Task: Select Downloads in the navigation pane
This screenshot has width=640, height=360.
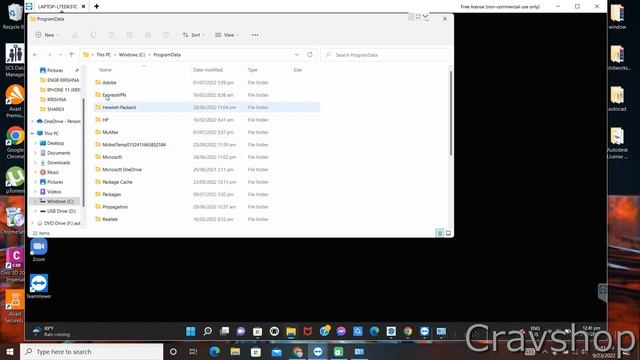Action: pyautogui.click(x=58, y=162)
